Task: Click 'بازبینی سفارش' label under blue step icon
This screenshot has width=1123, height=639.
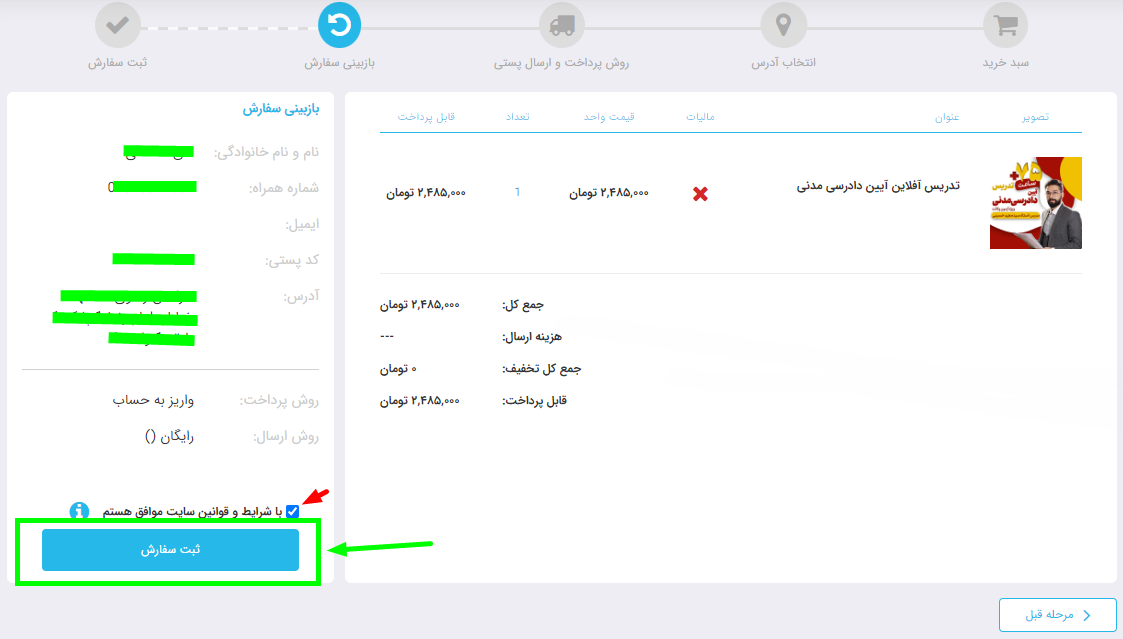Action: pyautogui.click(x=339, y=63)
